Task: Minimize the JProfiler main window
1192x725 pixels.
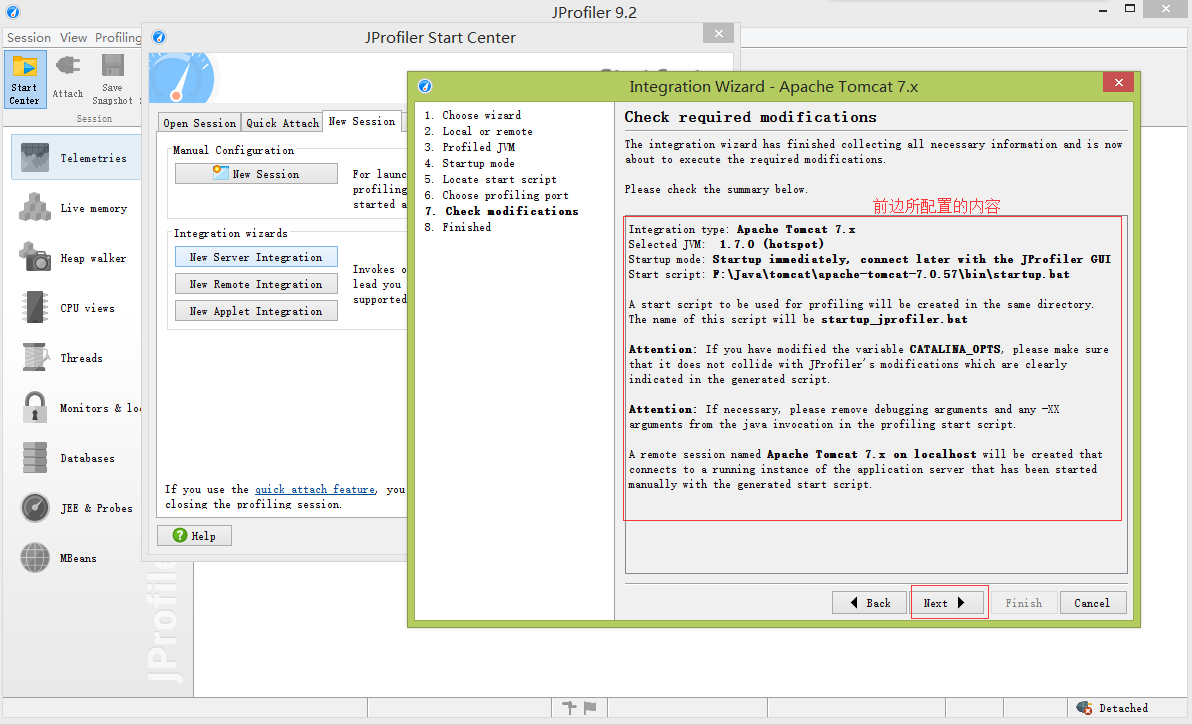Action: point(1103,10)
